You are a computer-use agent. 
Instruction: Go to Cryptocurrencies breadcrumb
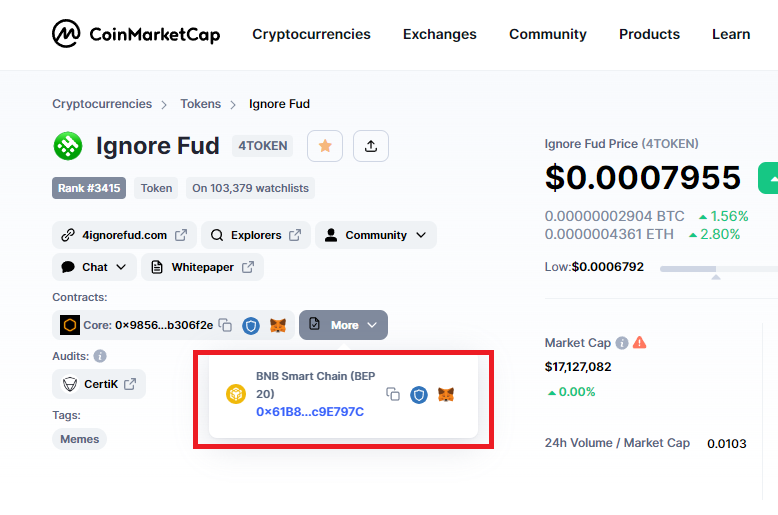click(x=102, y=104)
